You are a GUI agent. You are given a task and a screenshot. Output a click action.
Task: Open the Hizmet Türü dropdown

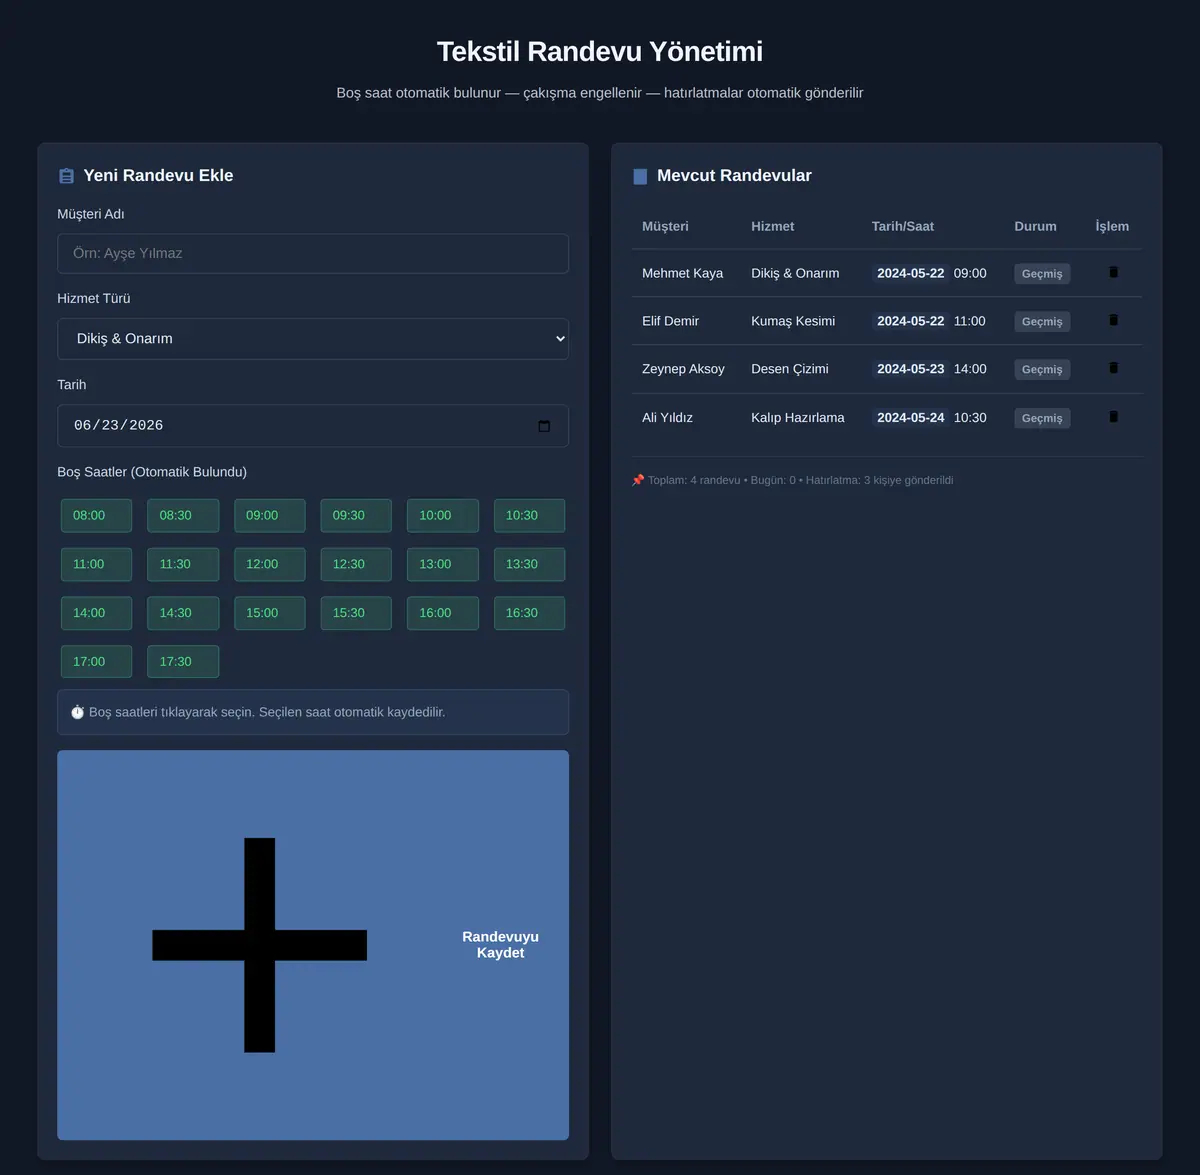coord(313,339)
